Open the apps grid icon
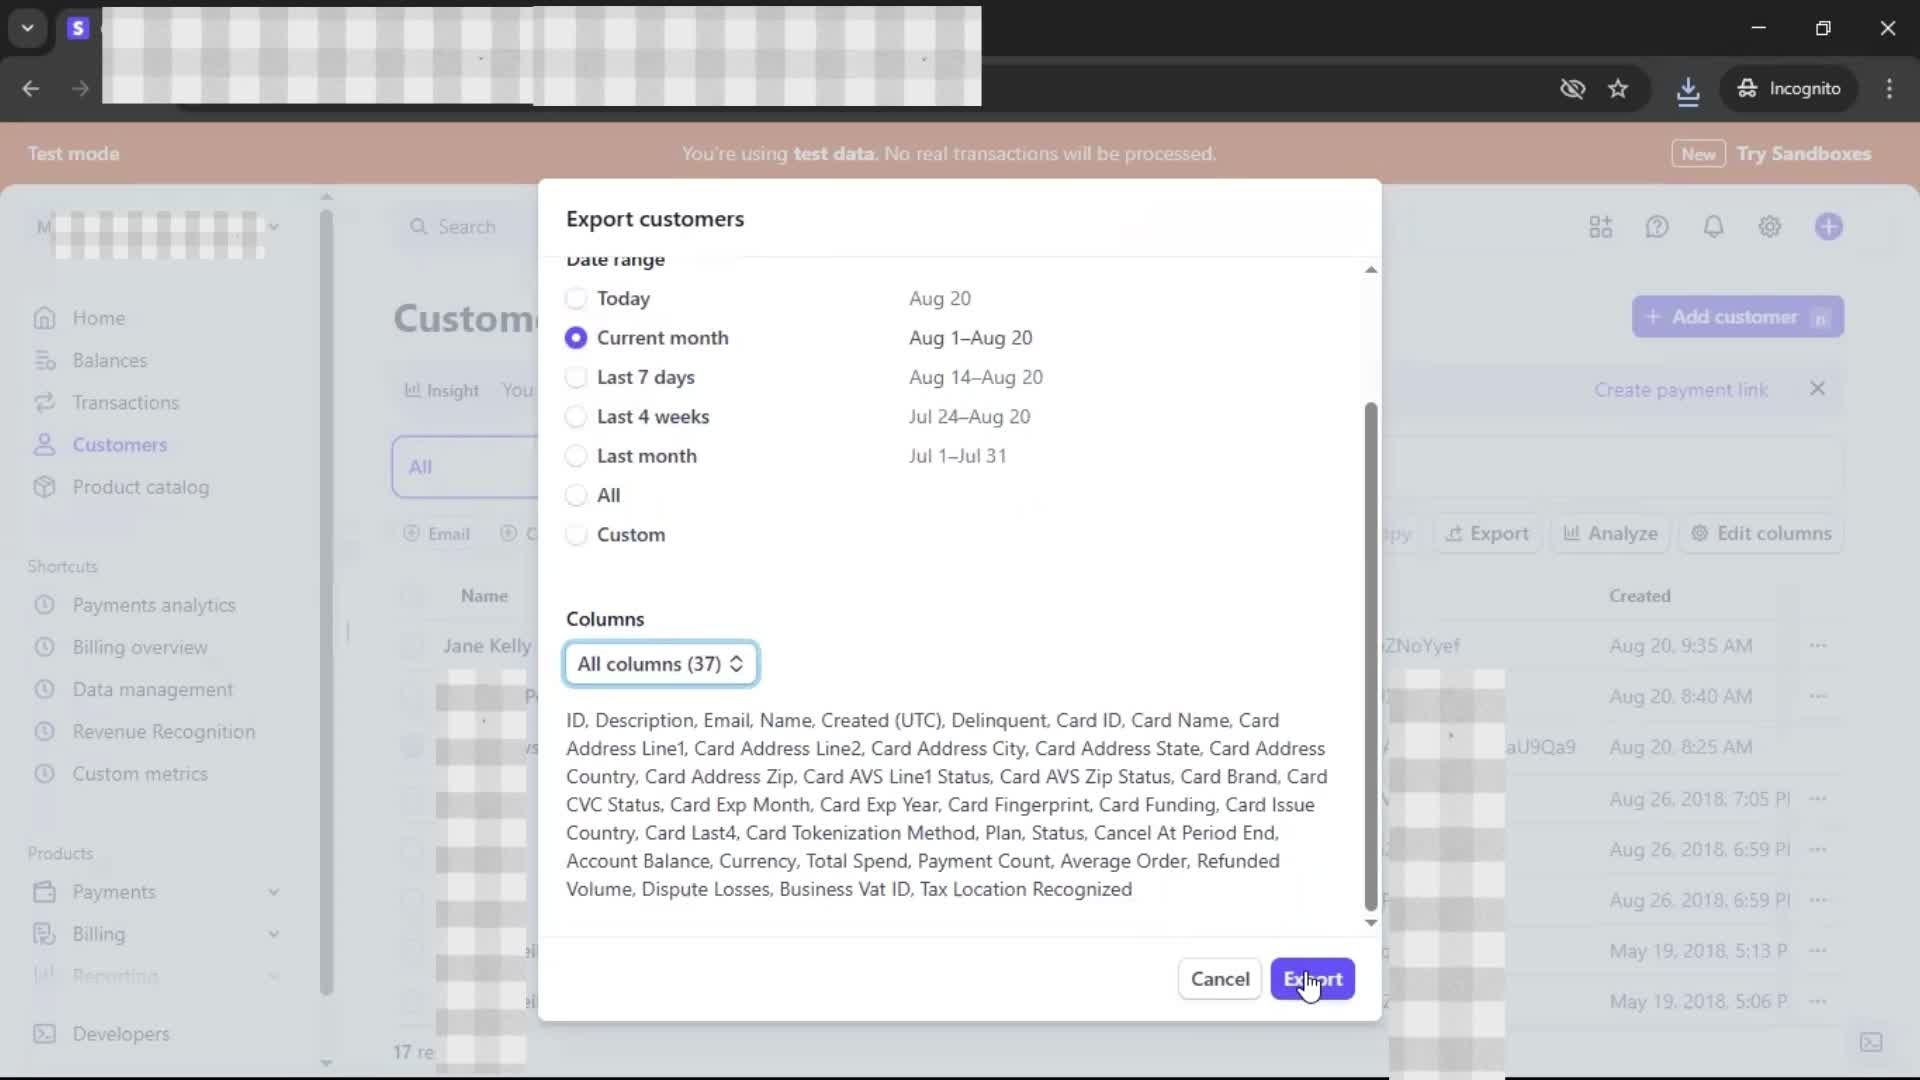The image size is (1920, 1080). click(1600, 227)
